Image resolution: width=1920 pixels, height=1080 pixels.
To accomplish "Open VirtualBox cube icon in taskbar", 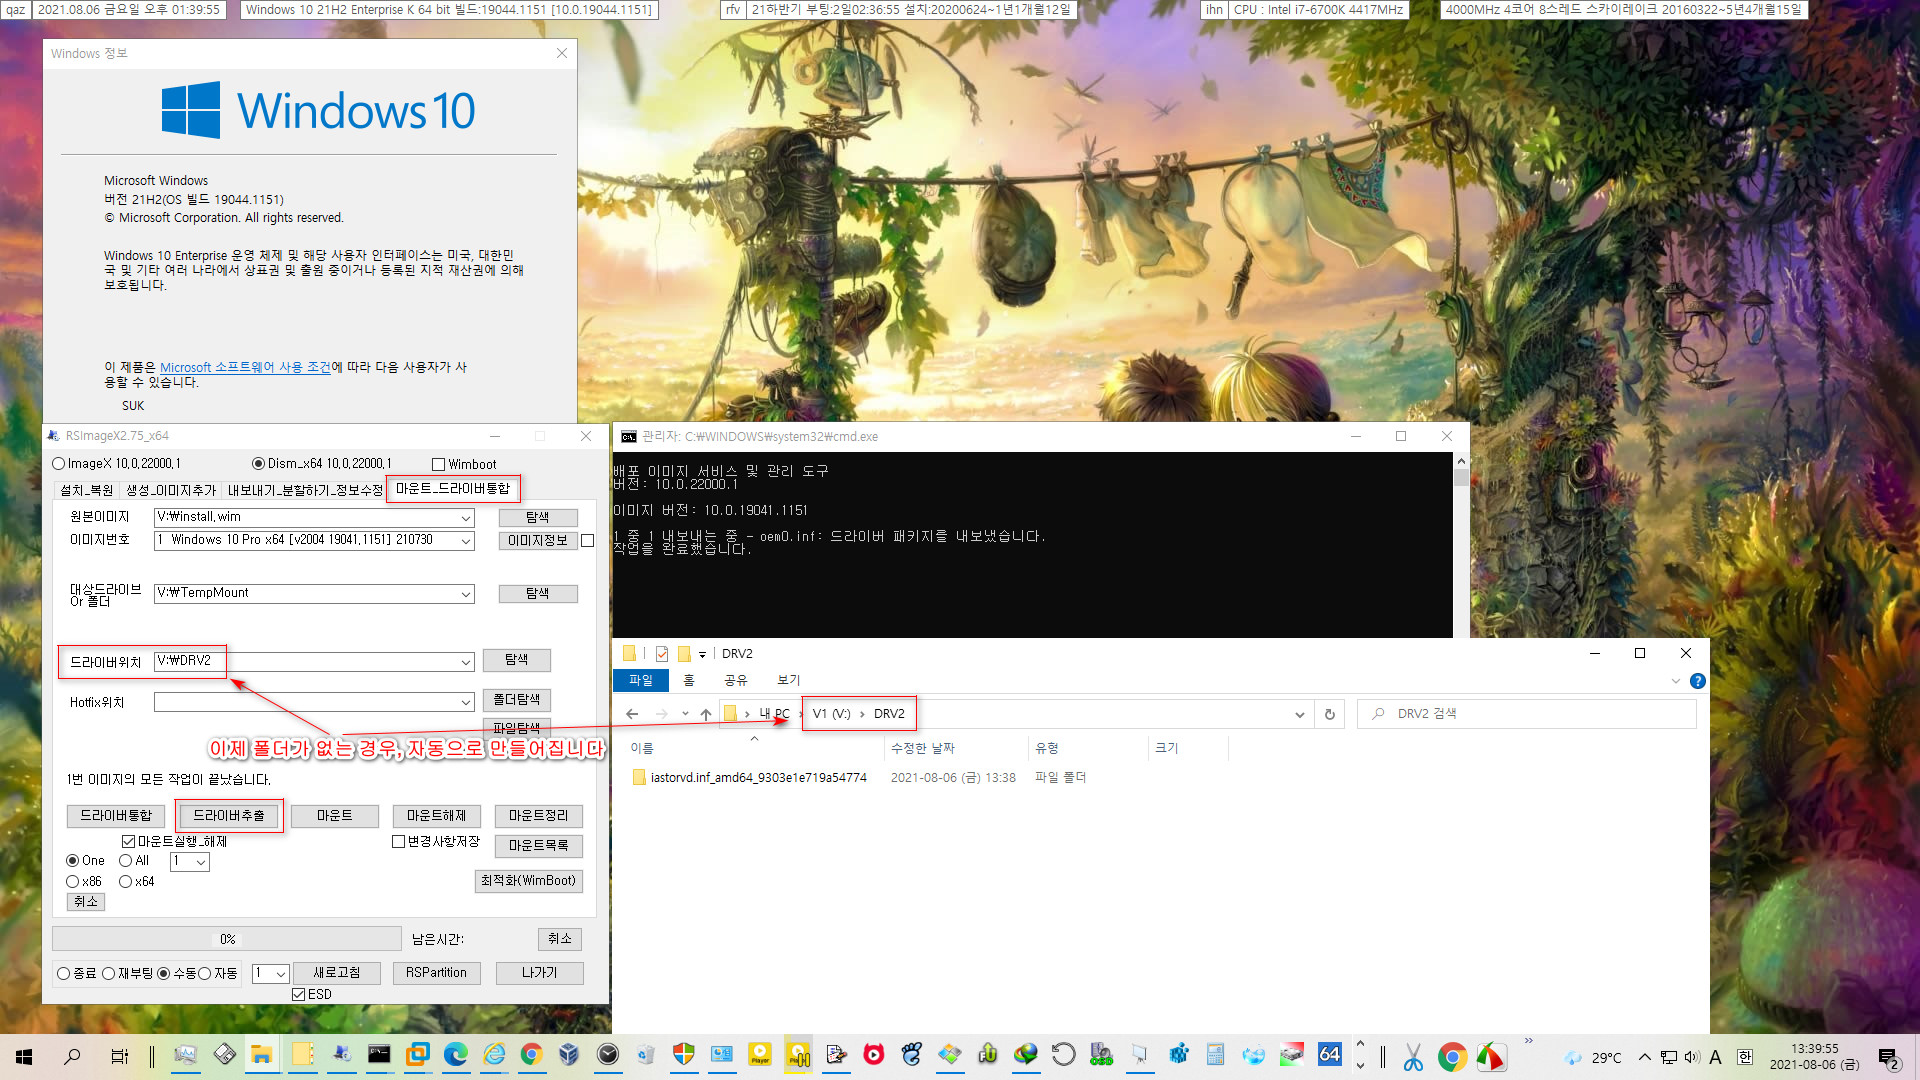I will click(x=569, y=1055).
